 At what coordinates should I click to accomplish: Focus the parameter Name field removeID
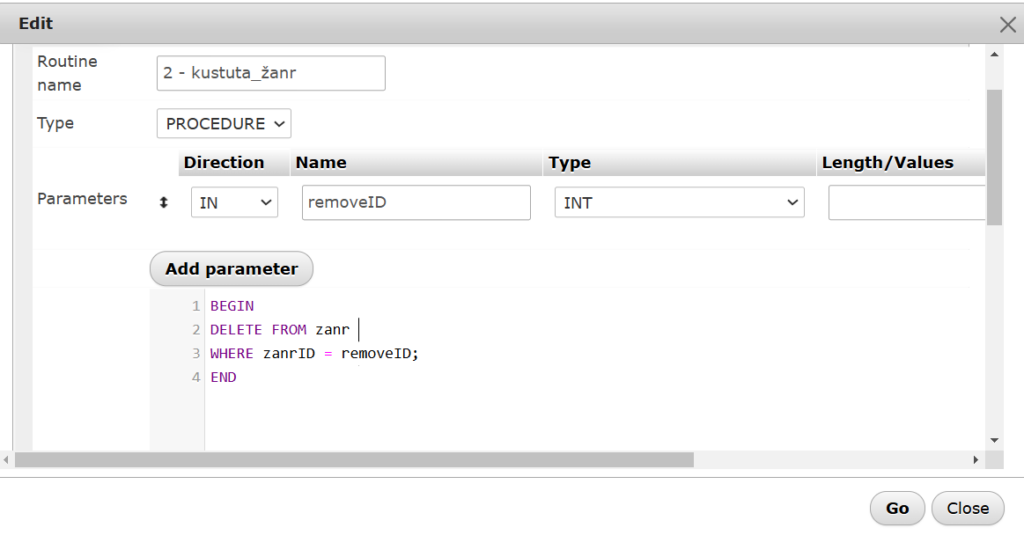tap(415, 202)
